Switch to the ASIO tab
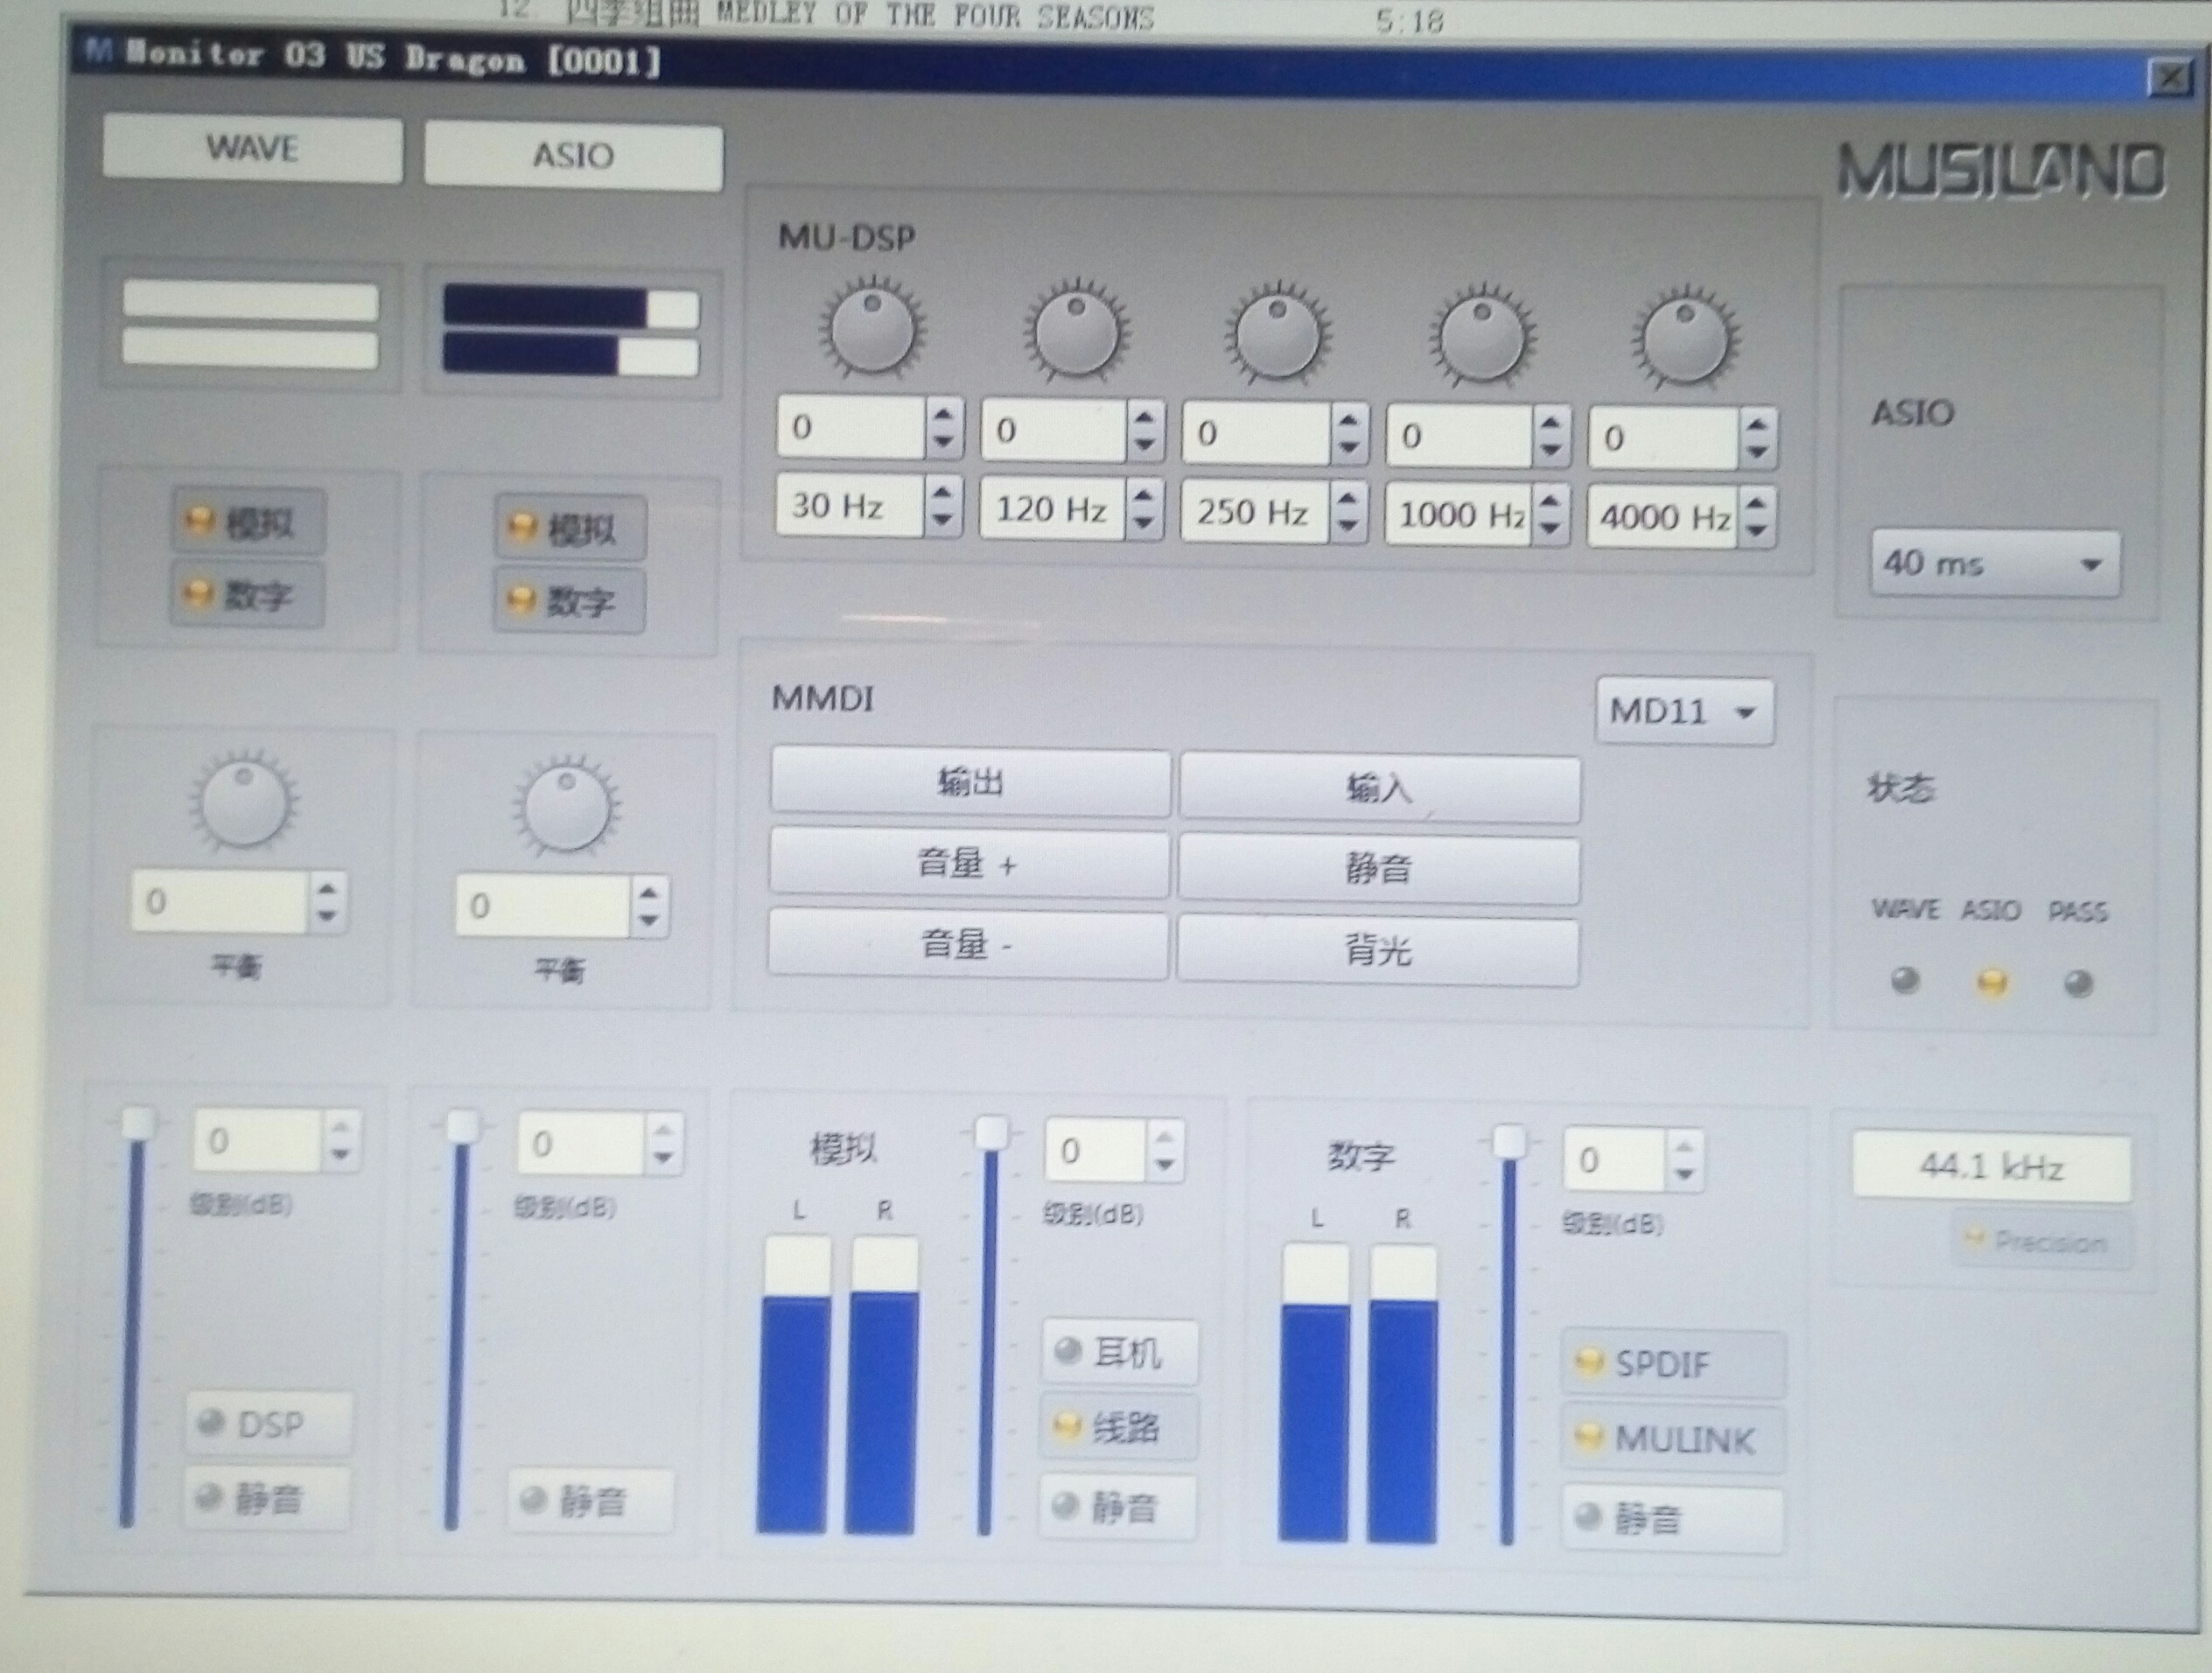The height and width of the screenshot is (1673, 2212). coord(573,156)
